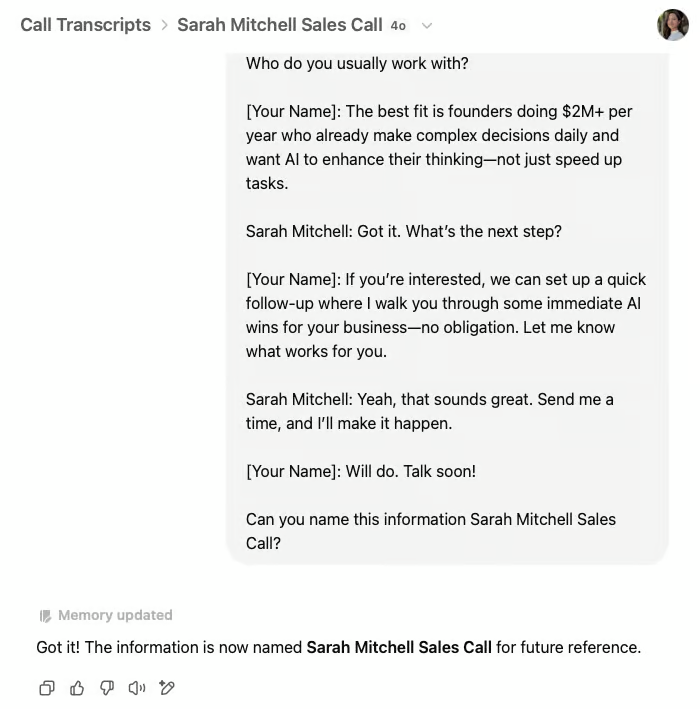700x709 pixels.
Task: Click the line 'Who do you usually work with?'
Action: click(357, 63)
